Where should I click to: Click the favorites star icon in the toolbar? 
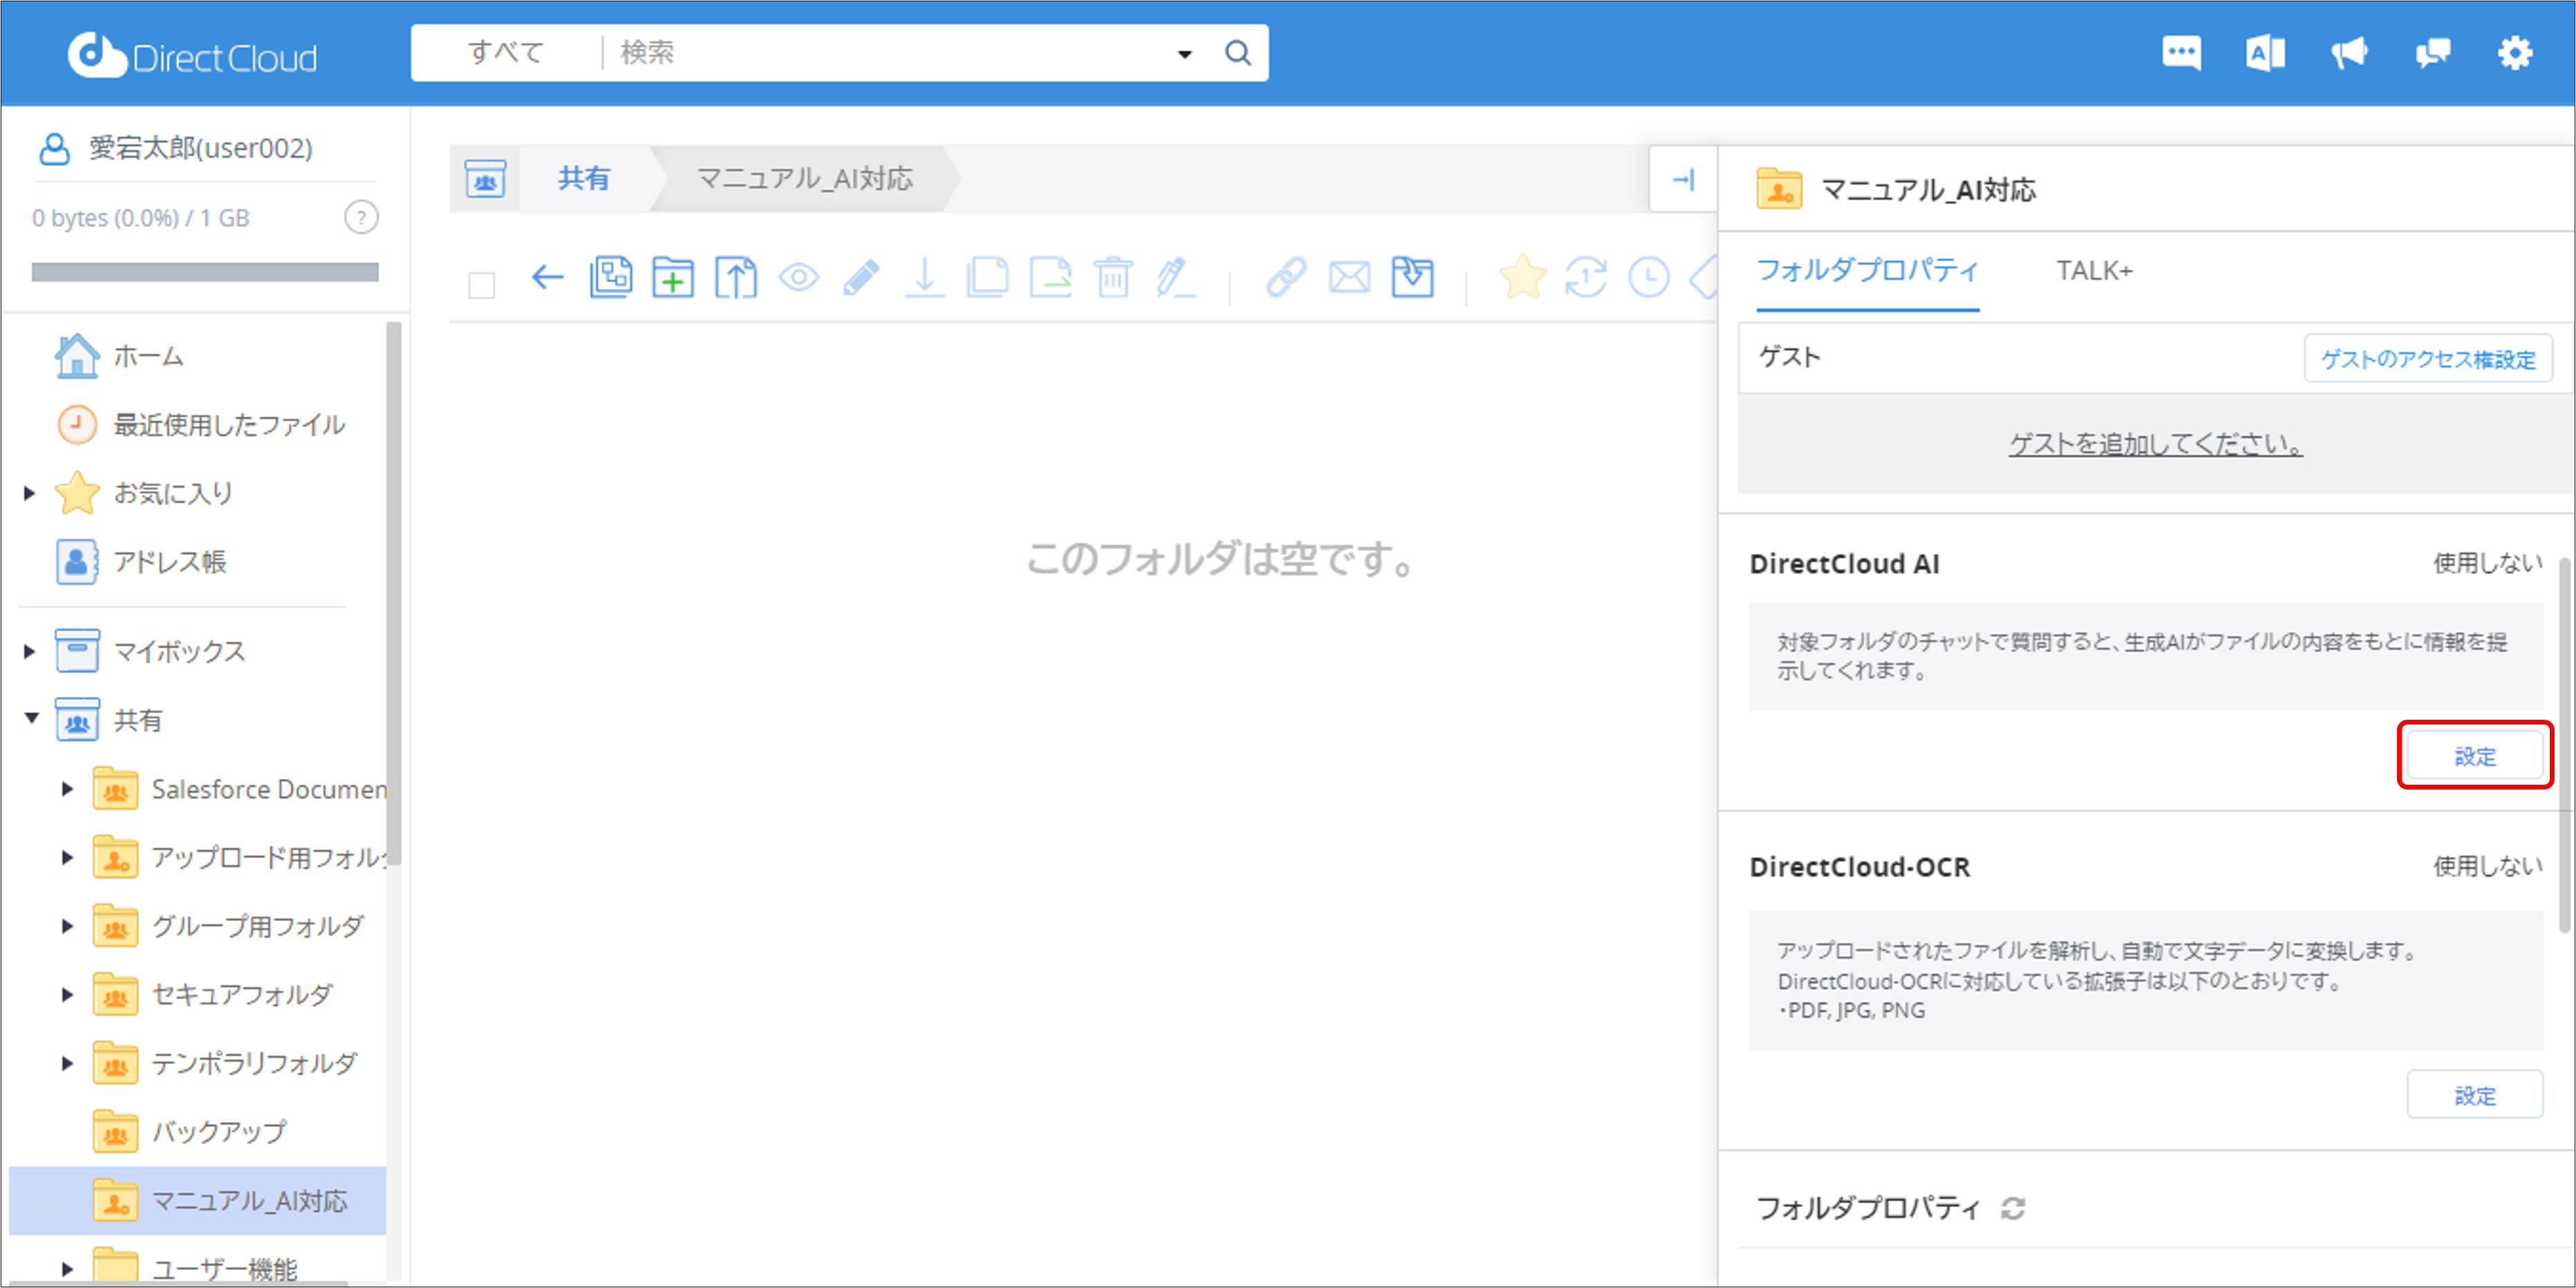pyautogui.click(x=1523, y=277)
